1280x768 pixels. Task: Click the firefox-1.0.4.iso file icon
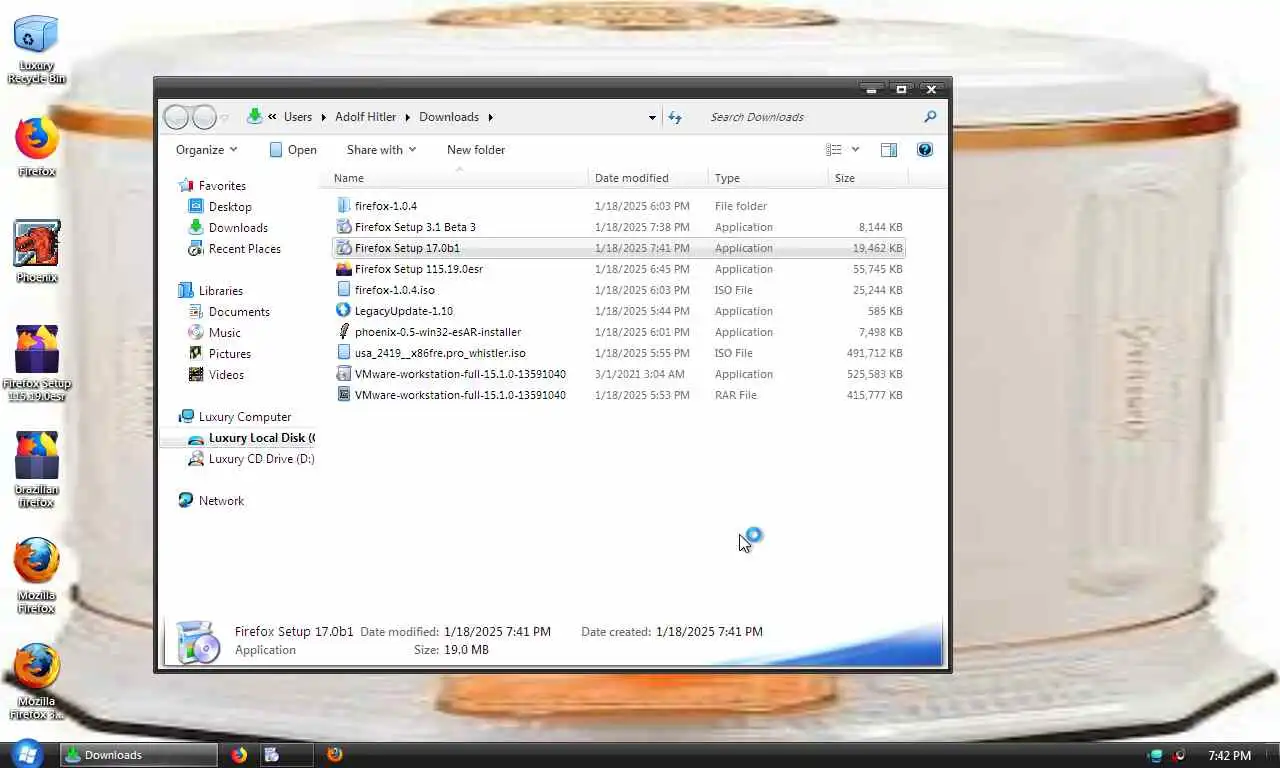[x=344, y=290]
